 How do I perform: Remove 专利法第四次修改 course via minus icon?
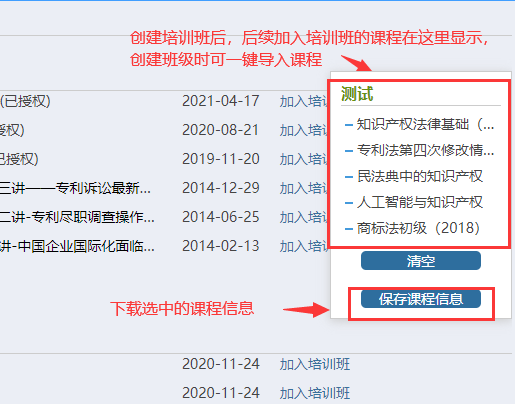coord(349,151)
